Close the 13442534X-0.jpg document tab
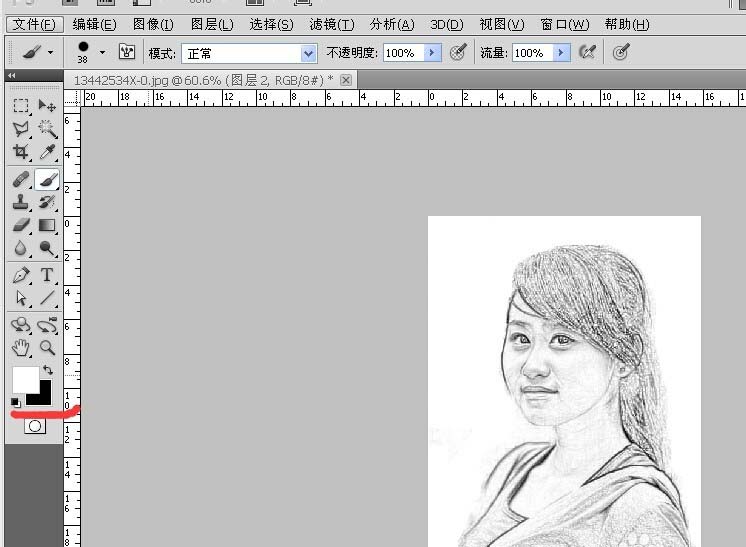746x547 pixels. [346, 80]
